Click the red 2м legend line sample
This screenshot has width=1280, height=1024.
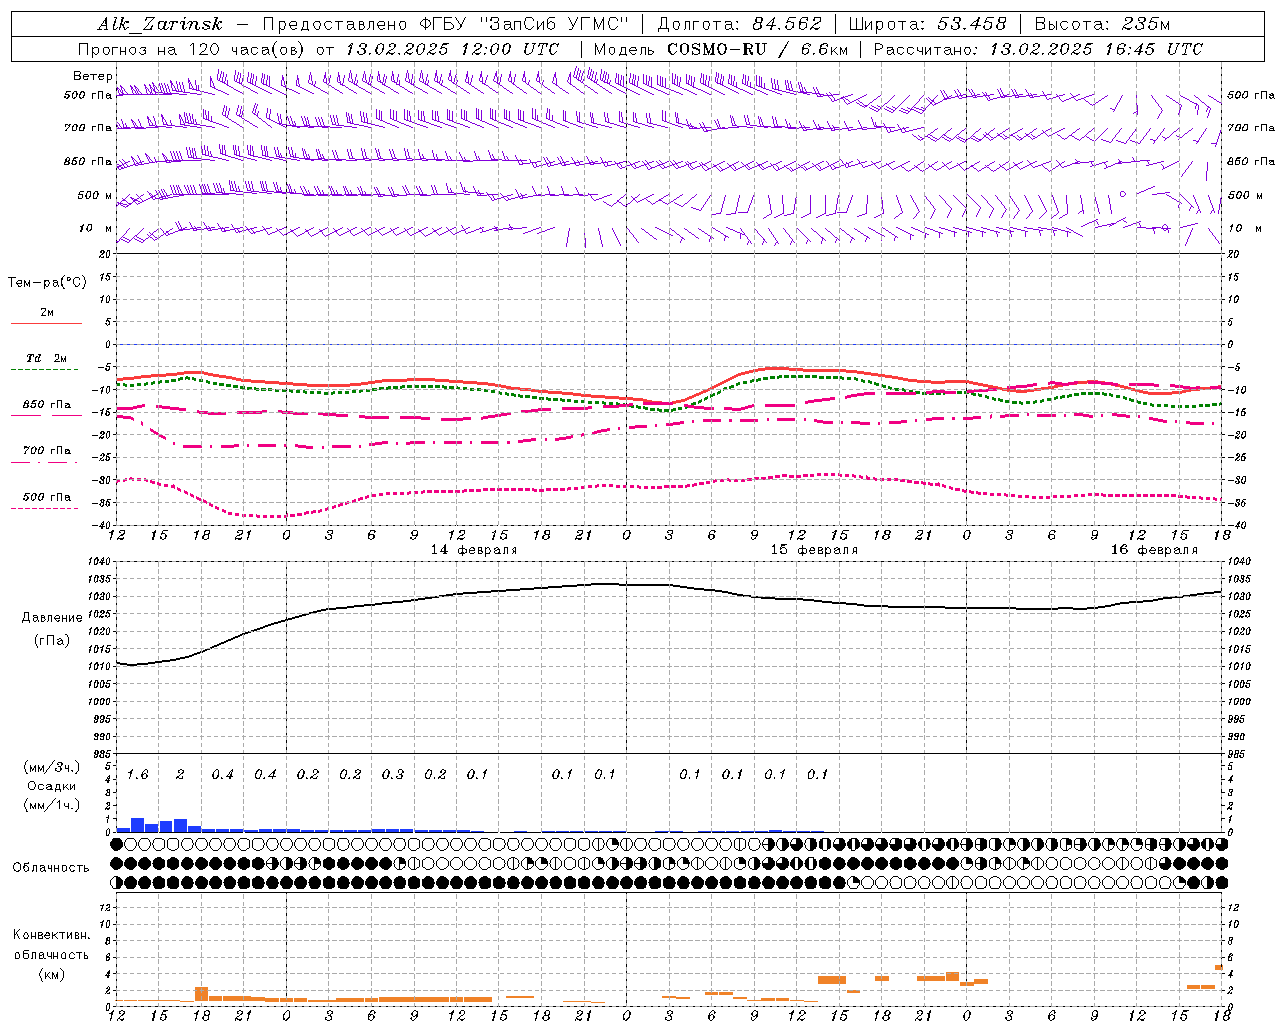click(46, 324)
